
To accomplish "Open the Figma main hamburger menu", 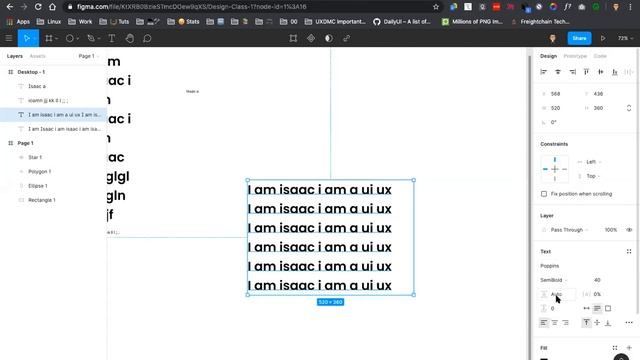I will point(9,38).
